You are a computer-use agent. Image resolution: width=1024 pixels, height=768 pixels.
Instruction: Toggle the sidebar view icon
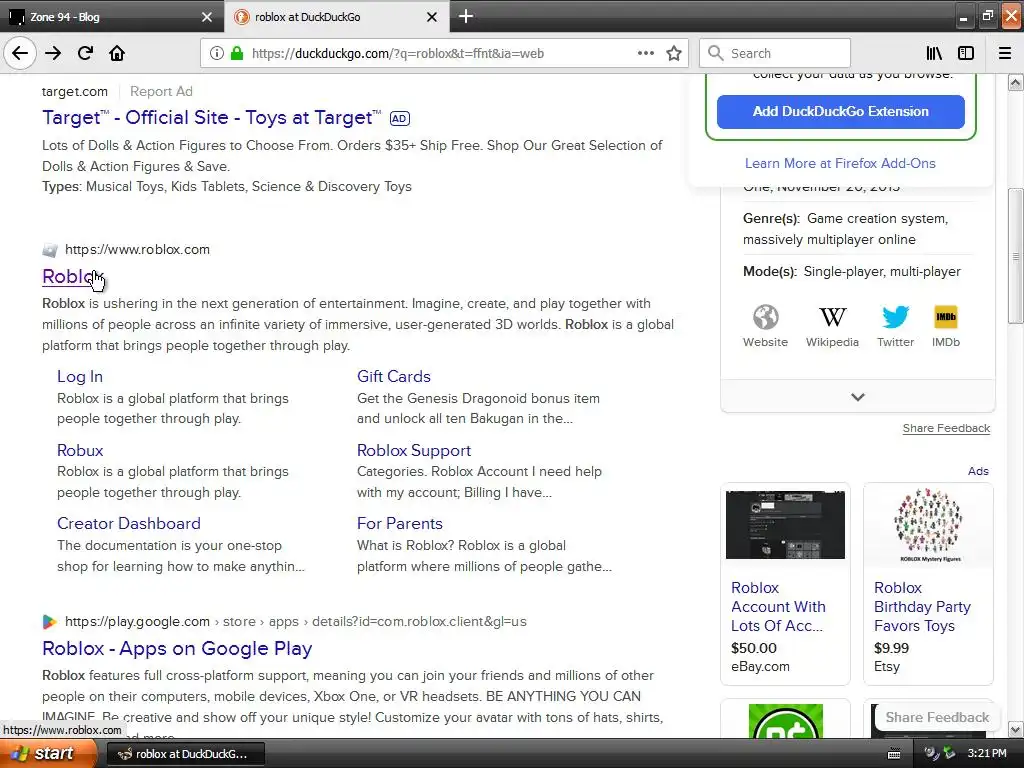pyautogui.click(x=966, y=54)
